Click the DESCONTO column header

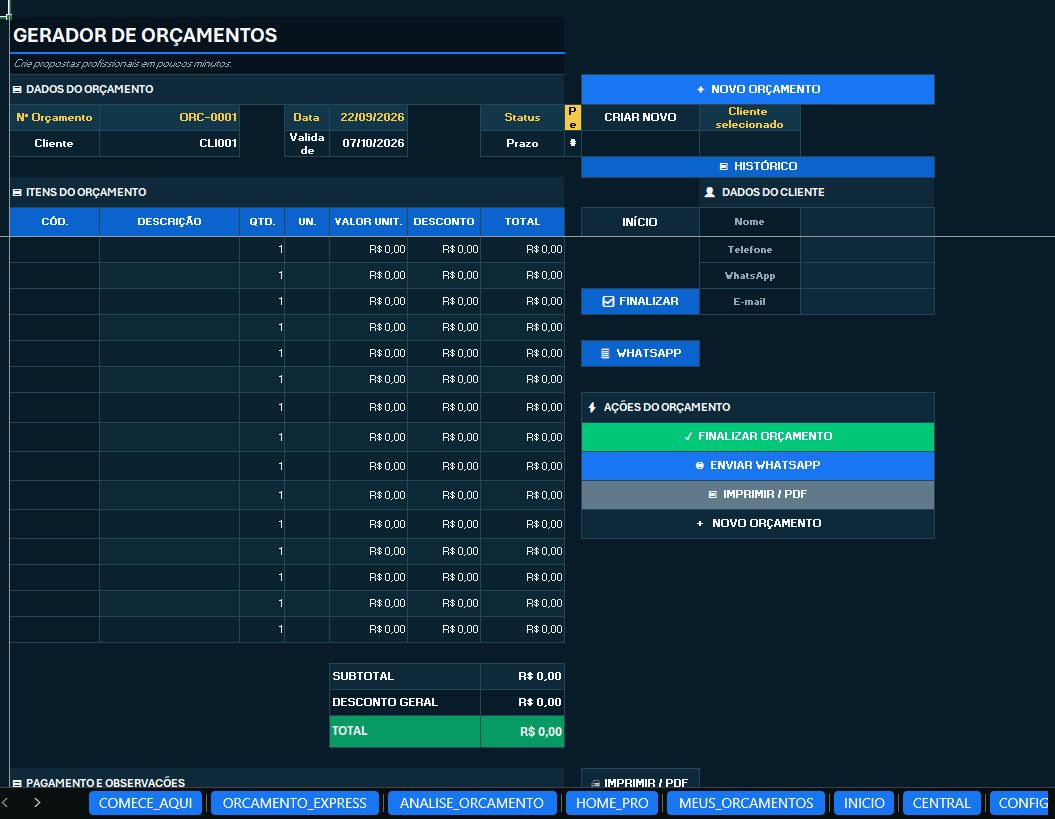444,222
